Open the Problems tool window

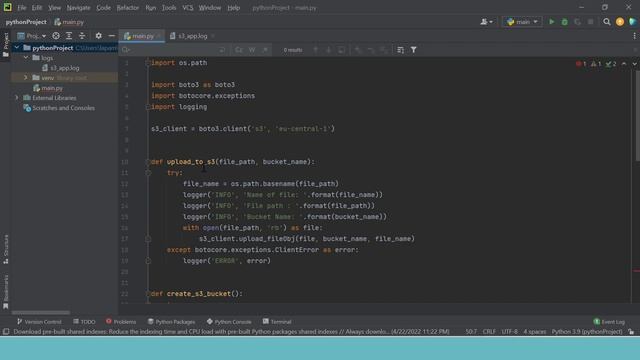pos(121,322)
